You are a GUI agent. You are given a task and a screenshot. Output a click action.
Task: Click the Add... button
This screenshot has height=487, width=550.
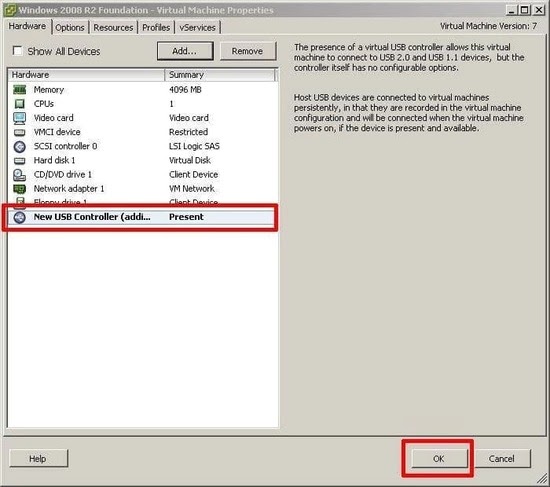185,51
